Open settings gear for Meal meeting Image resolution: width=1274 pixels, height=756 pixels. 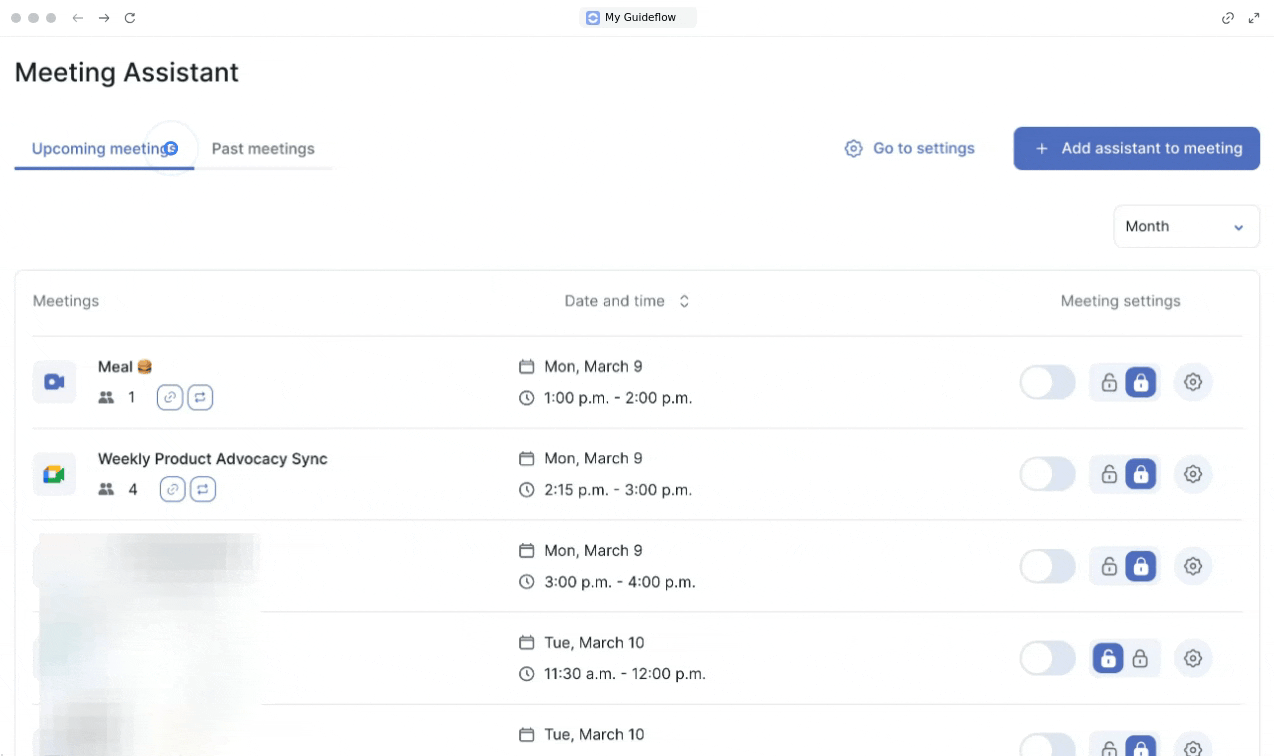pyautogui.click(x=1192, y=382)
